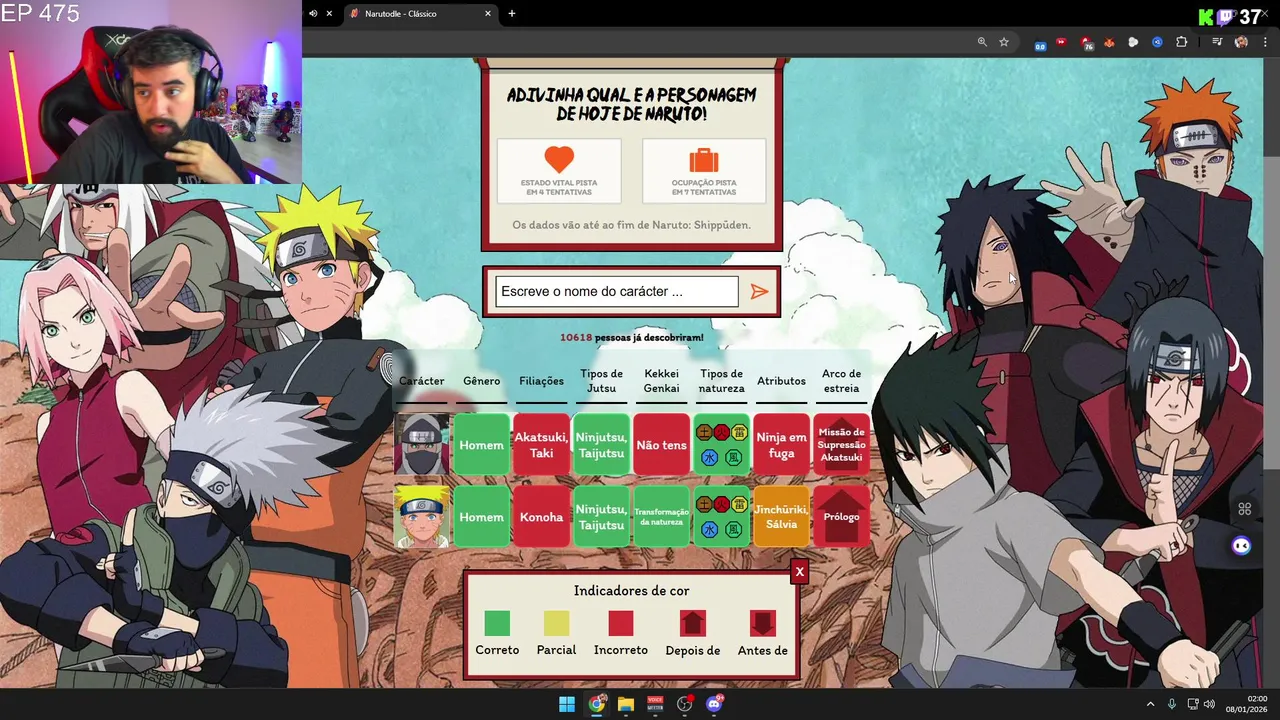Click the yellow 'Parcial' color swatch
The image size is (1280, 720).
coord(556,623)
